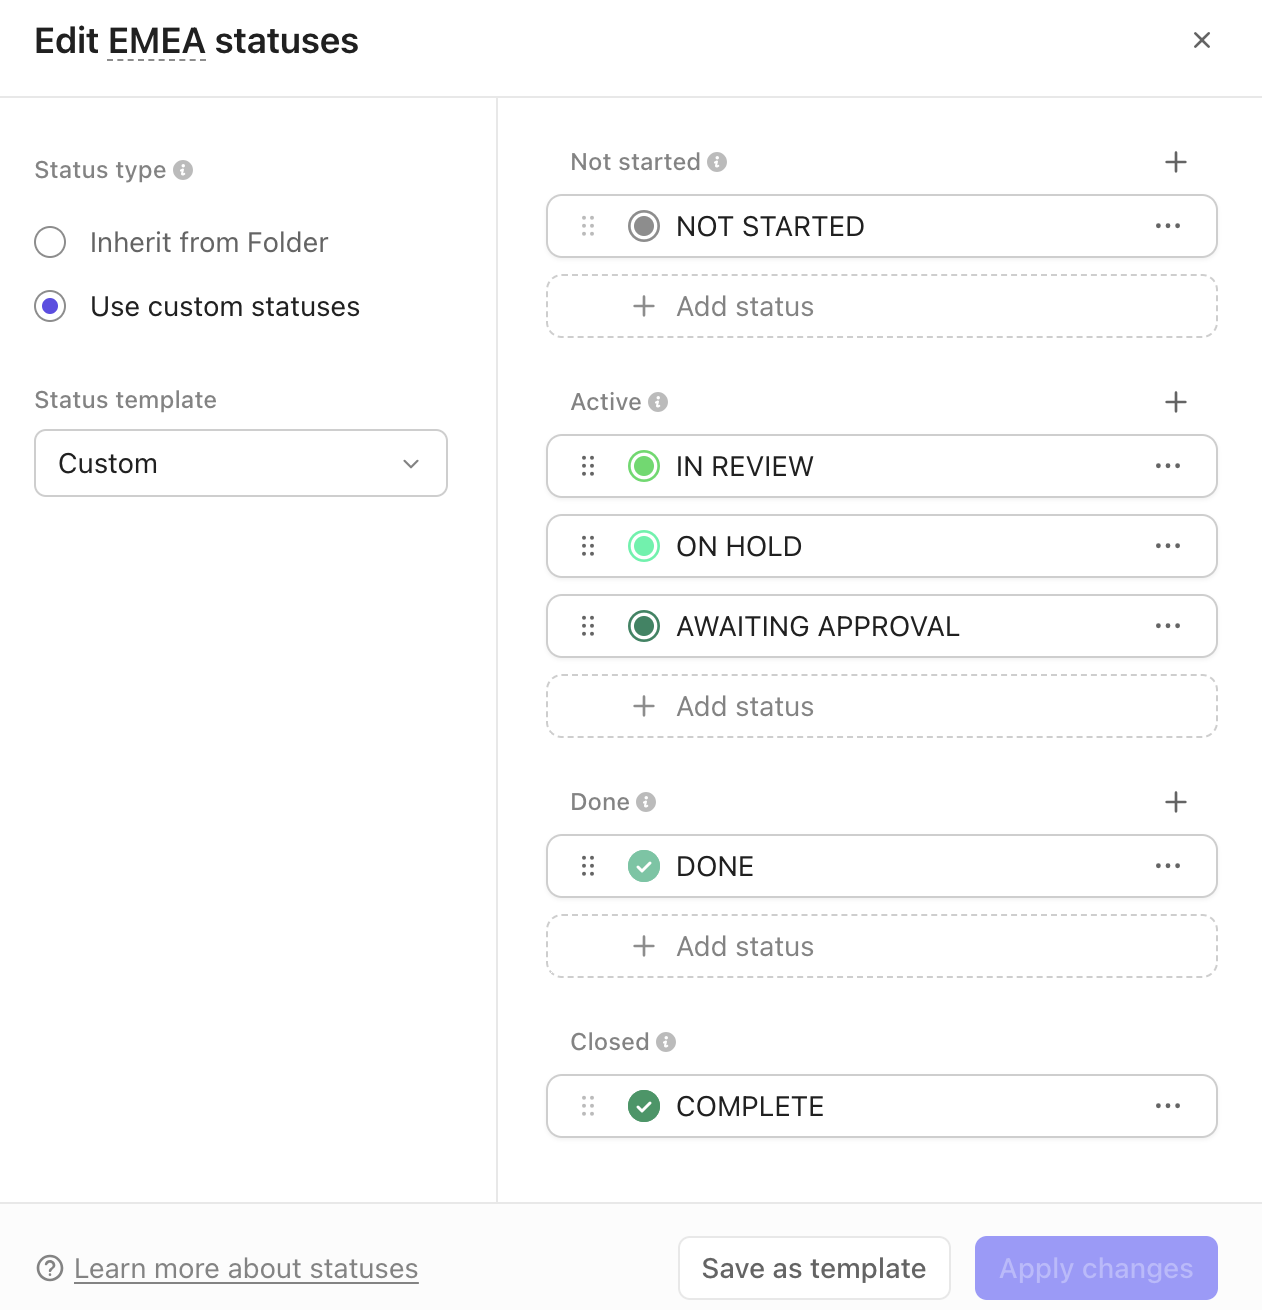Click the drag handle on ON HOLD status
Screen dimensions: 1262x1310
pyautogui.click(x=588, y=546)
